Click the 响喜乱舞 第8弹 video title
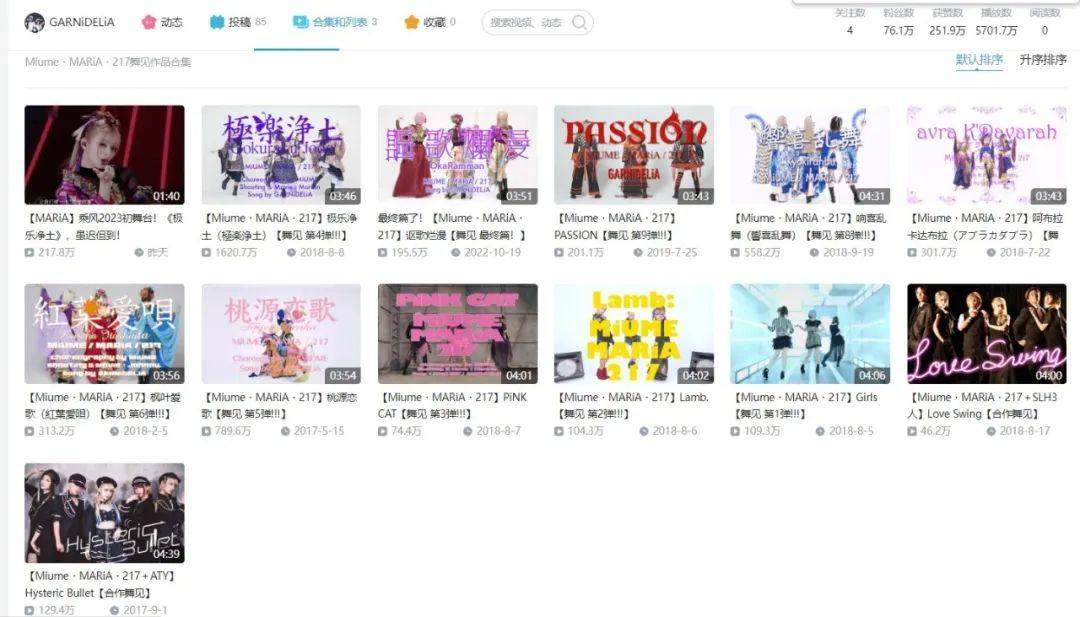The width and height of the screenshot is (1080, 617). (809, 227)
